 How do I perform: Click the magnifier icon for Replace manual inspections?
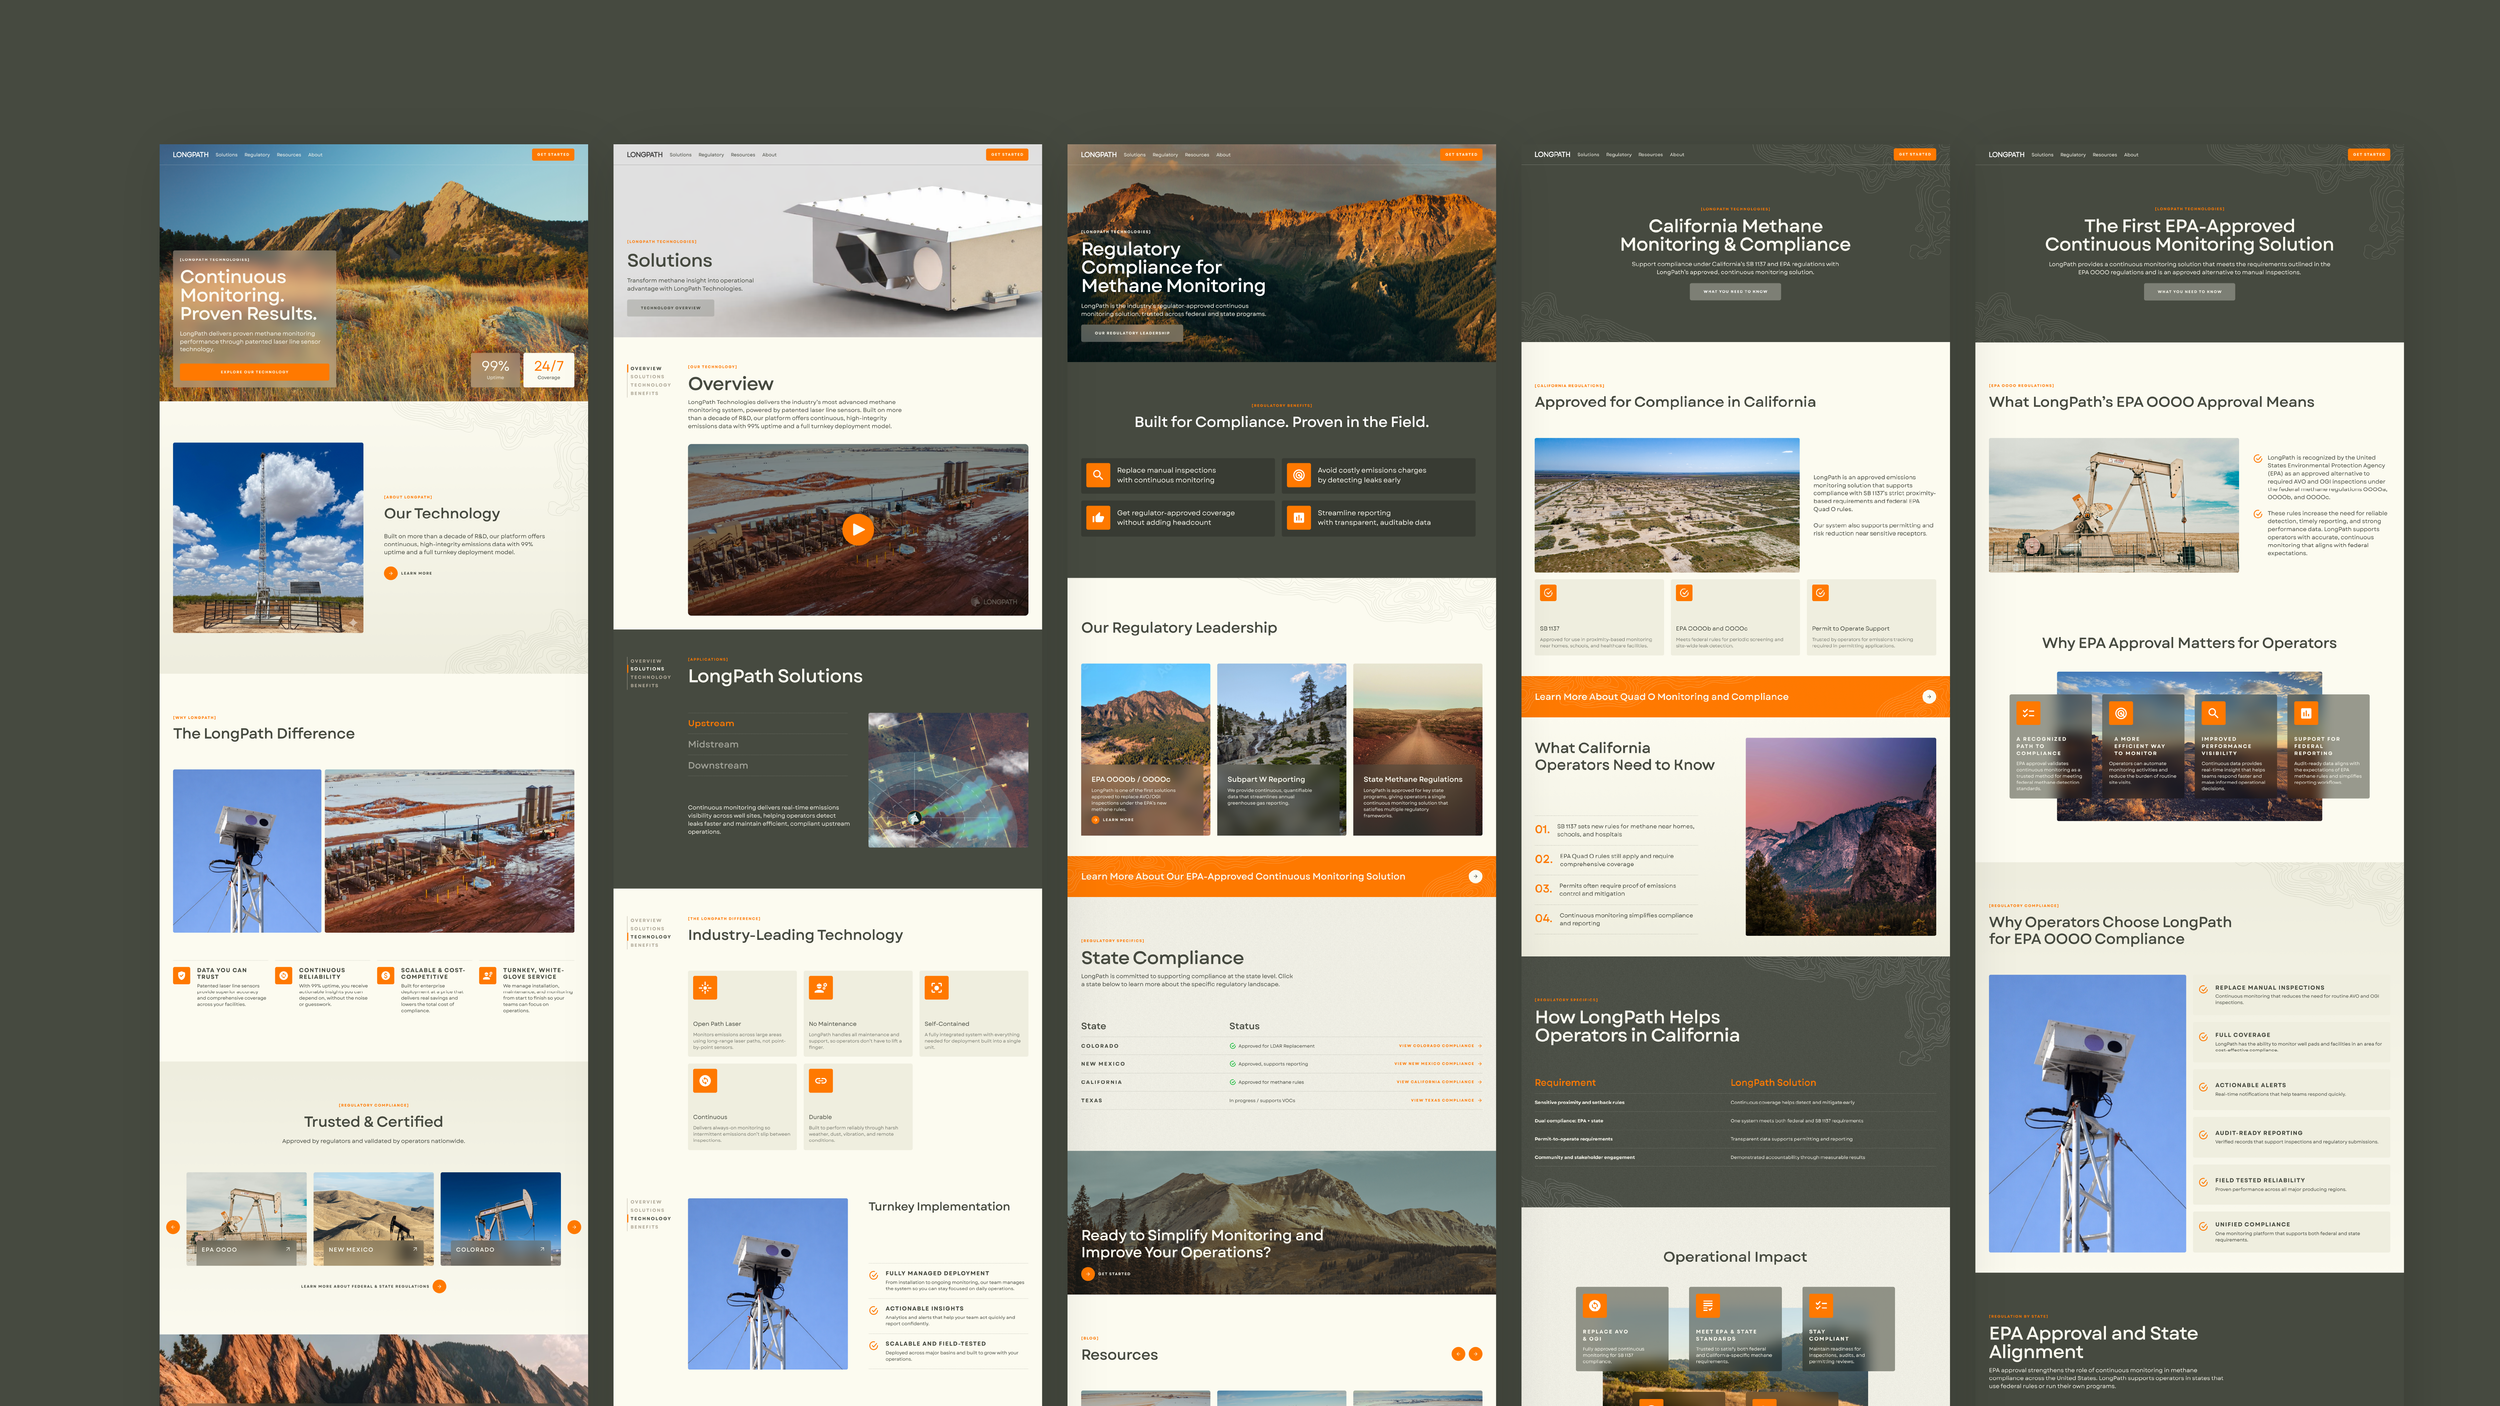[1098, 475]
